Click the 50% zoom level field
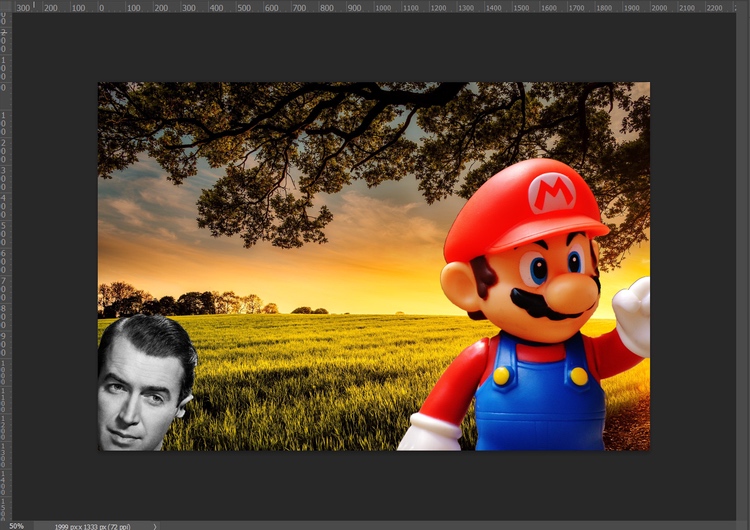 (17, 526)
